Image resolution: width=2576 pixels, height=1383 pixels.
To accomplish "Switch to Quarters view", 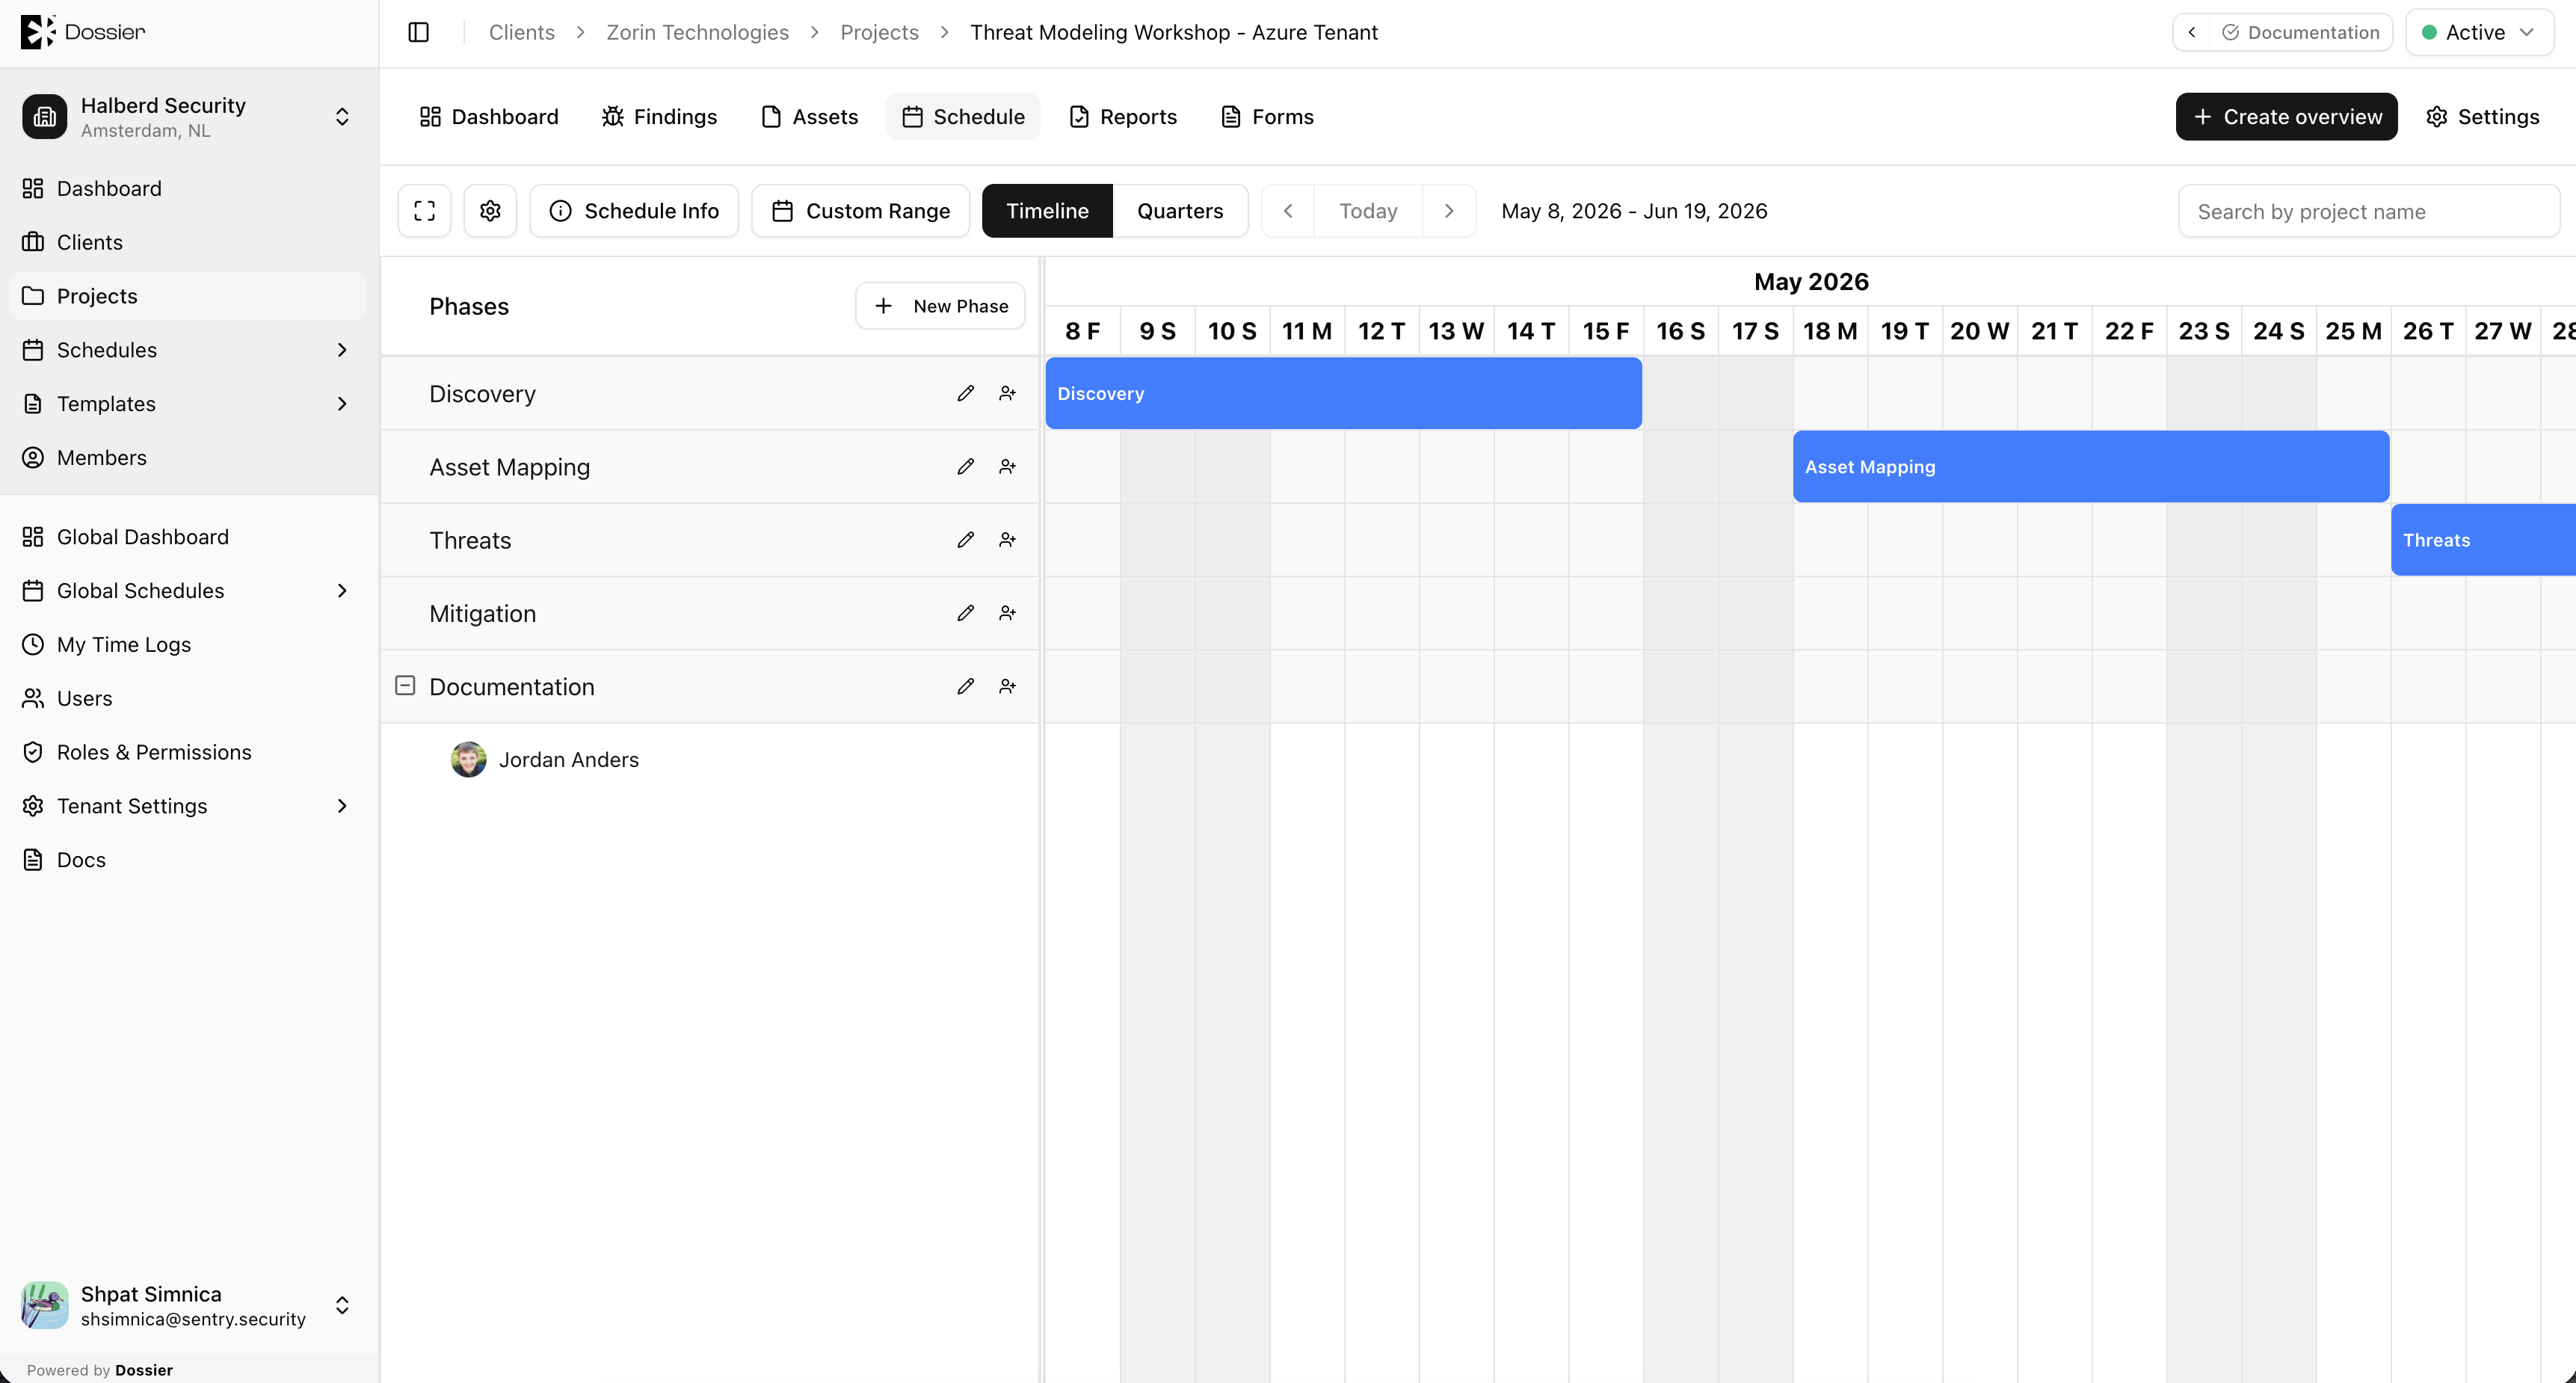I will (x=1180, y=211).
